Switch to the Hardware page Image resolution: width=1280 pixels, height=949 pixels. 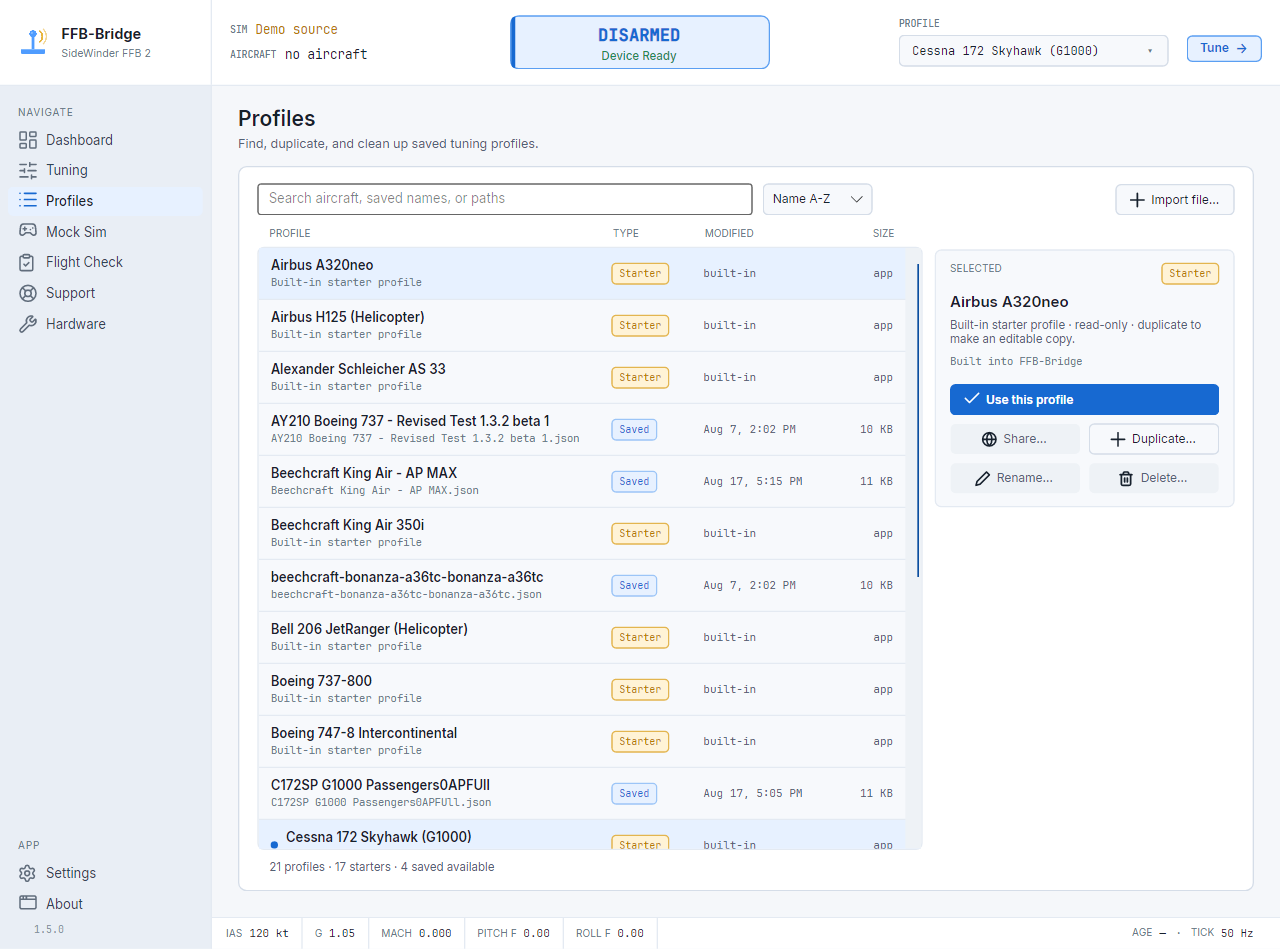105,324
